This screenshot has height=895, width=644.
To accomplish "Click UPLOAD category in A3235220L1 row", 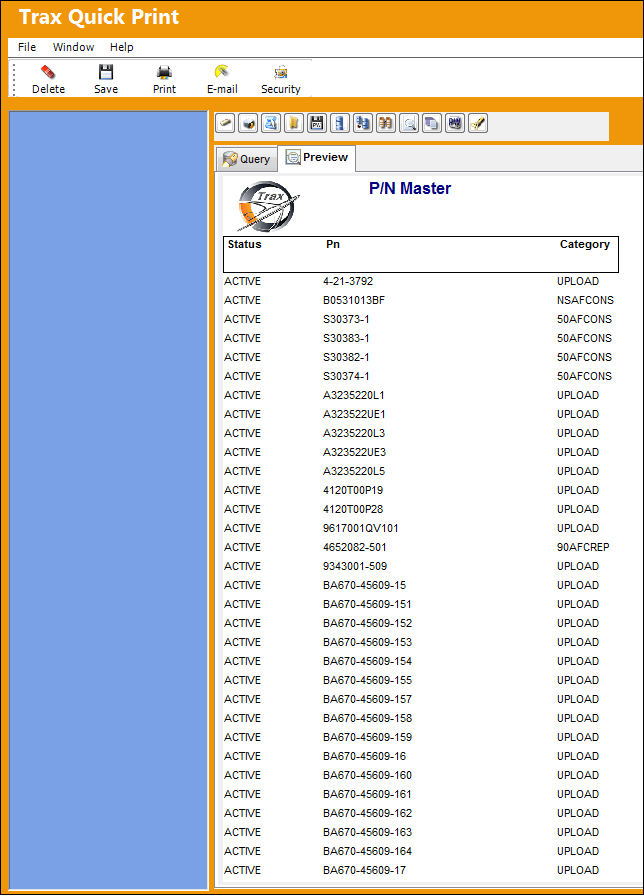I will 578,395.
